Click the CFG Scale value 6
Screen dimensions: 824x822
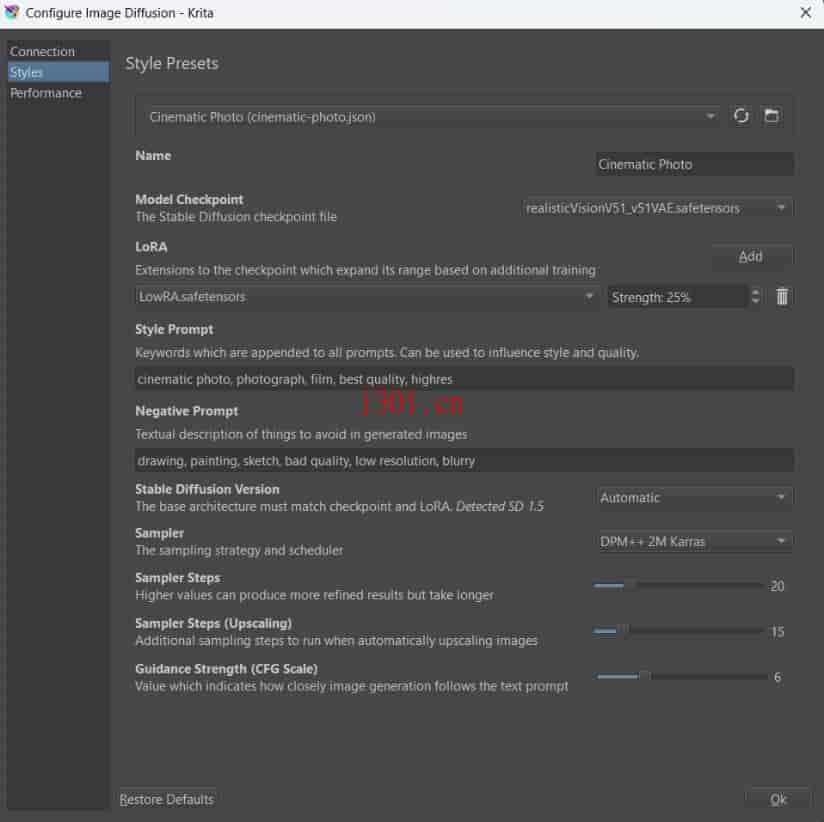tap(777, 677)
